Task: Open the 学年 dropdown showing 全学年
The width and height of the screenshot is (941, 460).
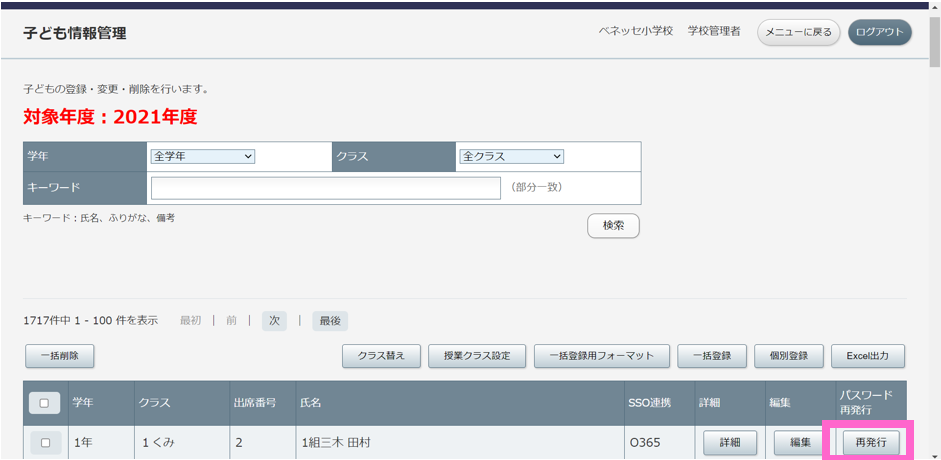Action: tap(203, 157)
